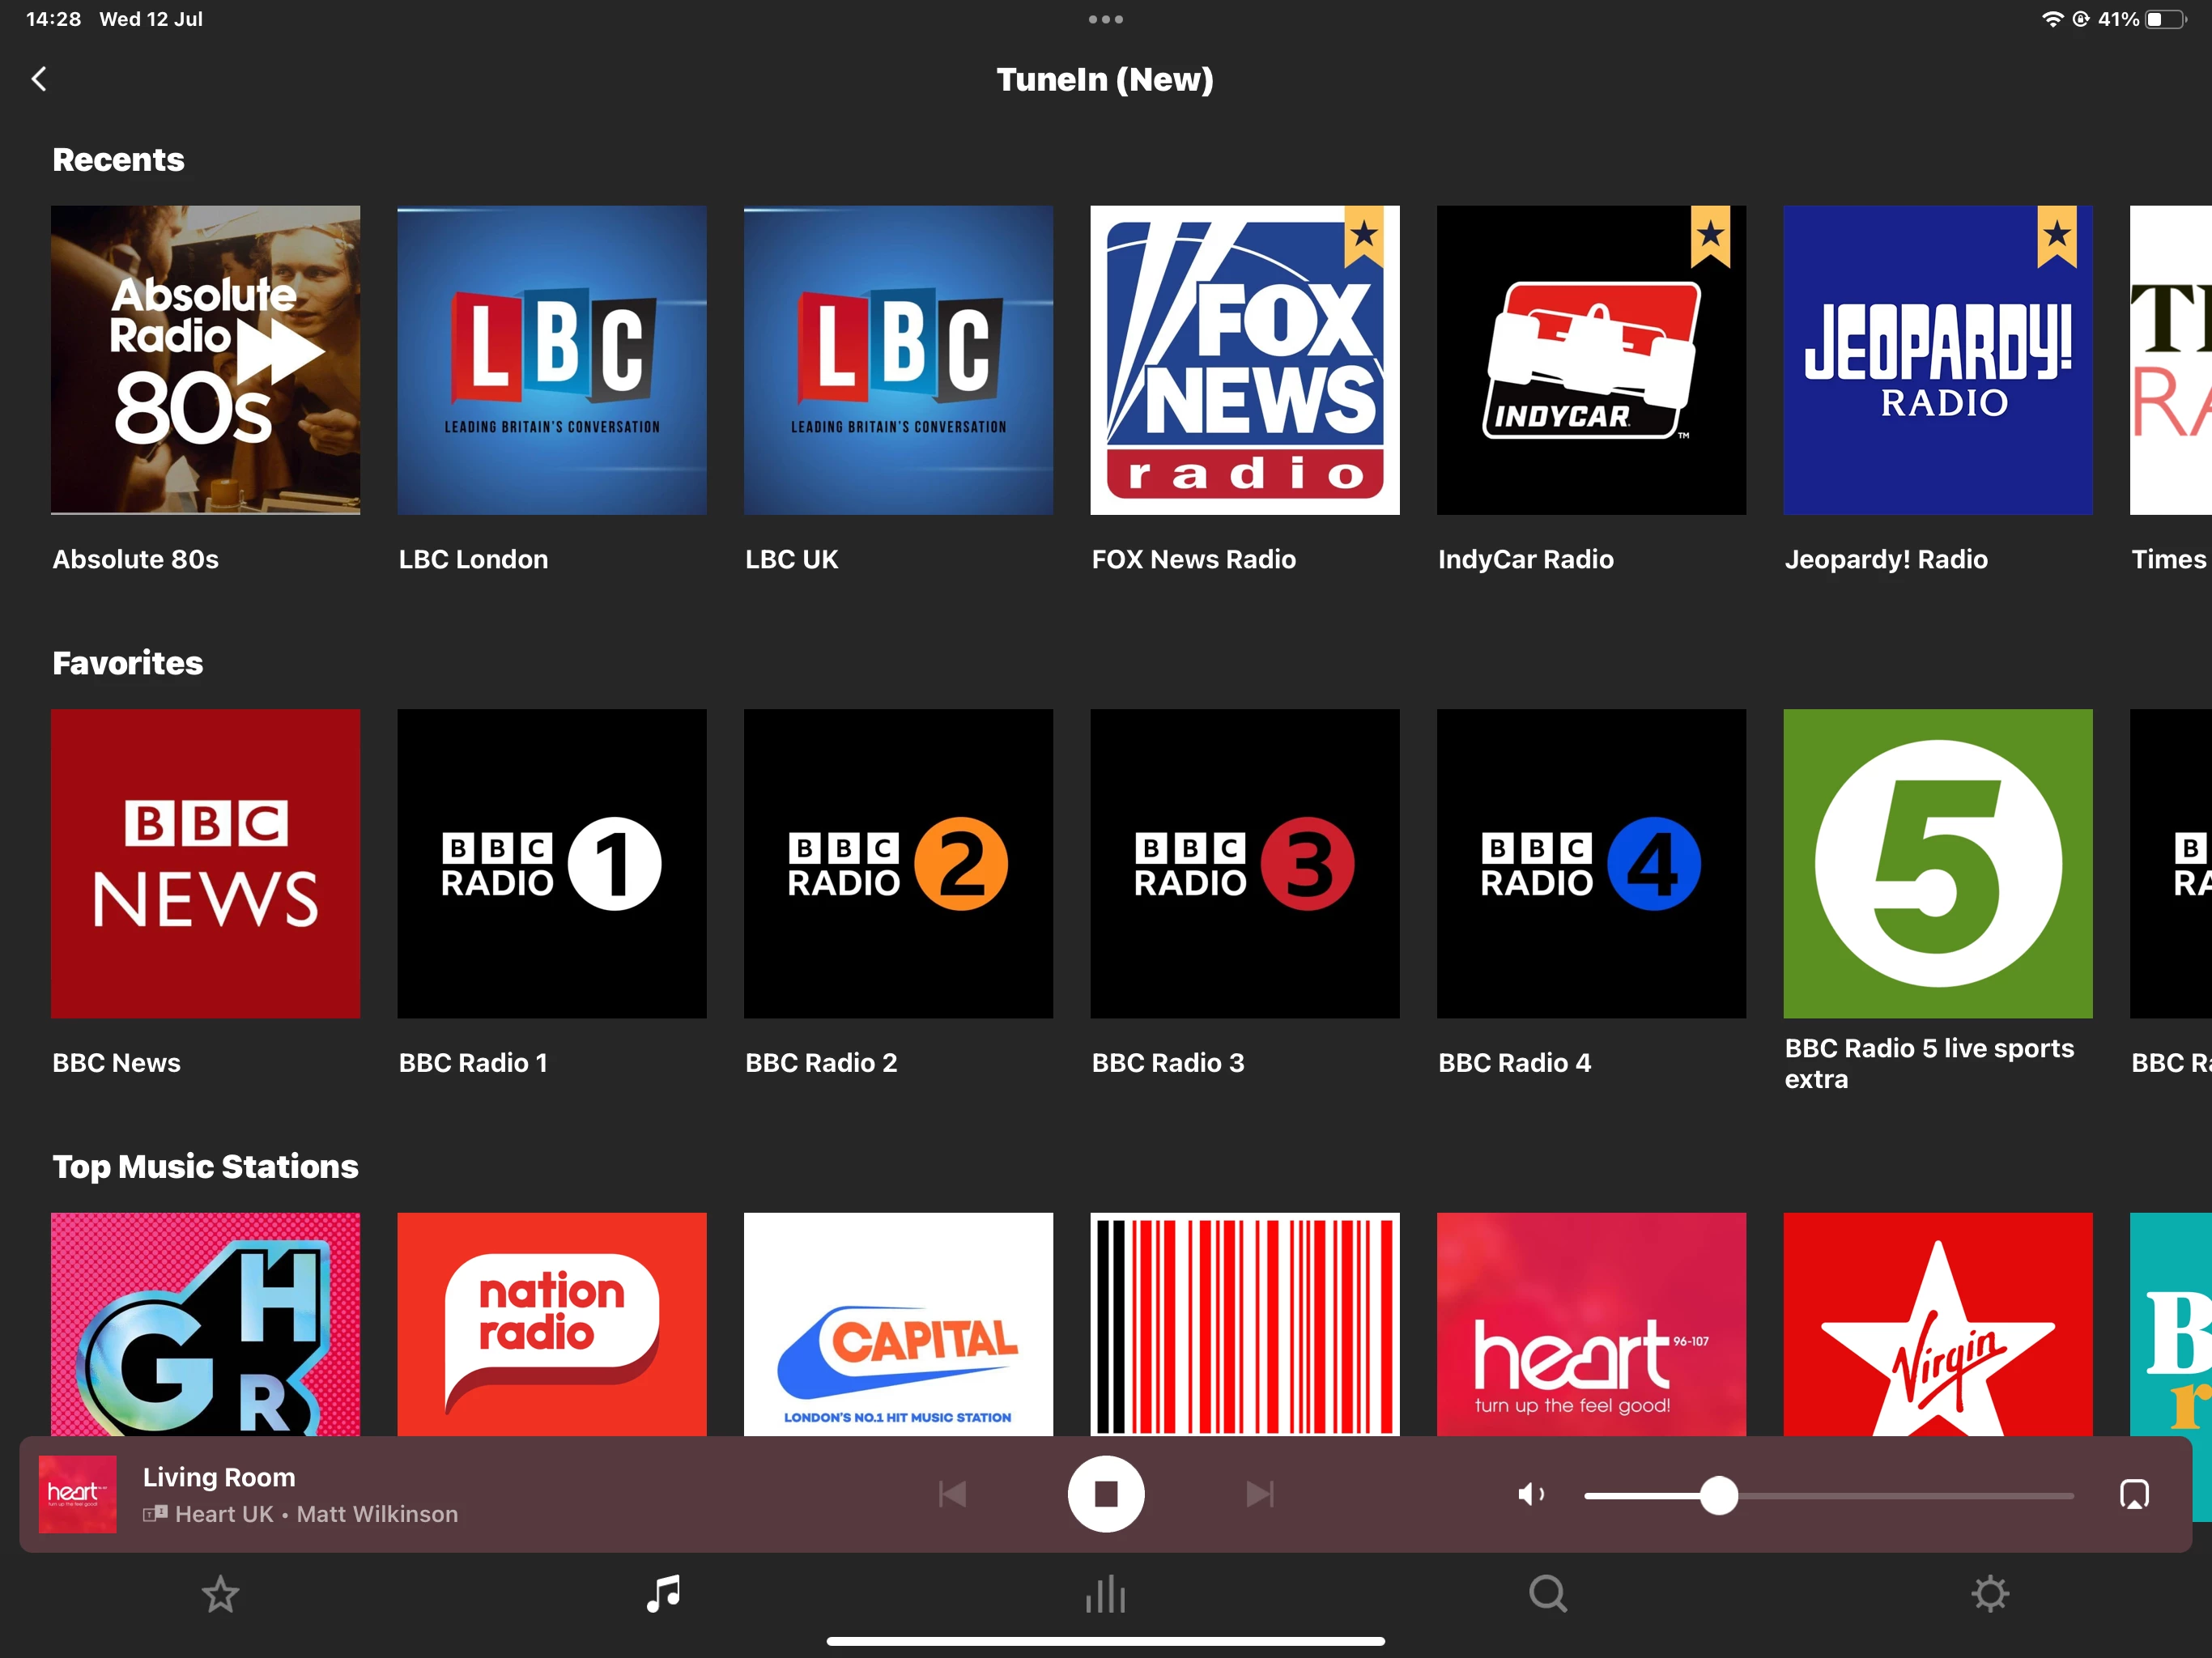Go to the previous track
Image resolution: width=2212 pixels, height=1658 pixels.
[x=952, y=1494]
